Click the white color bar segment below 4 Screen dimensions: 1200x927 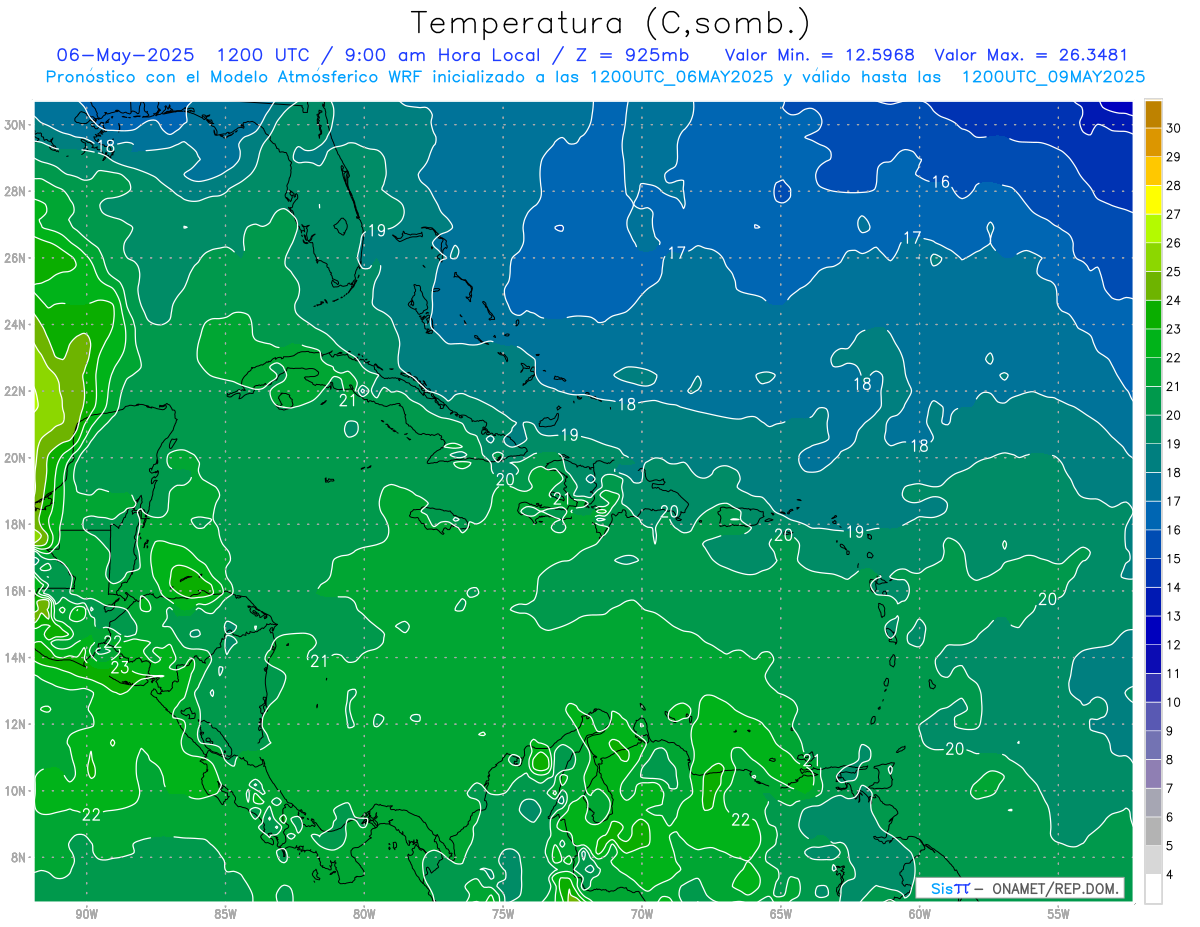(1153, 888)
